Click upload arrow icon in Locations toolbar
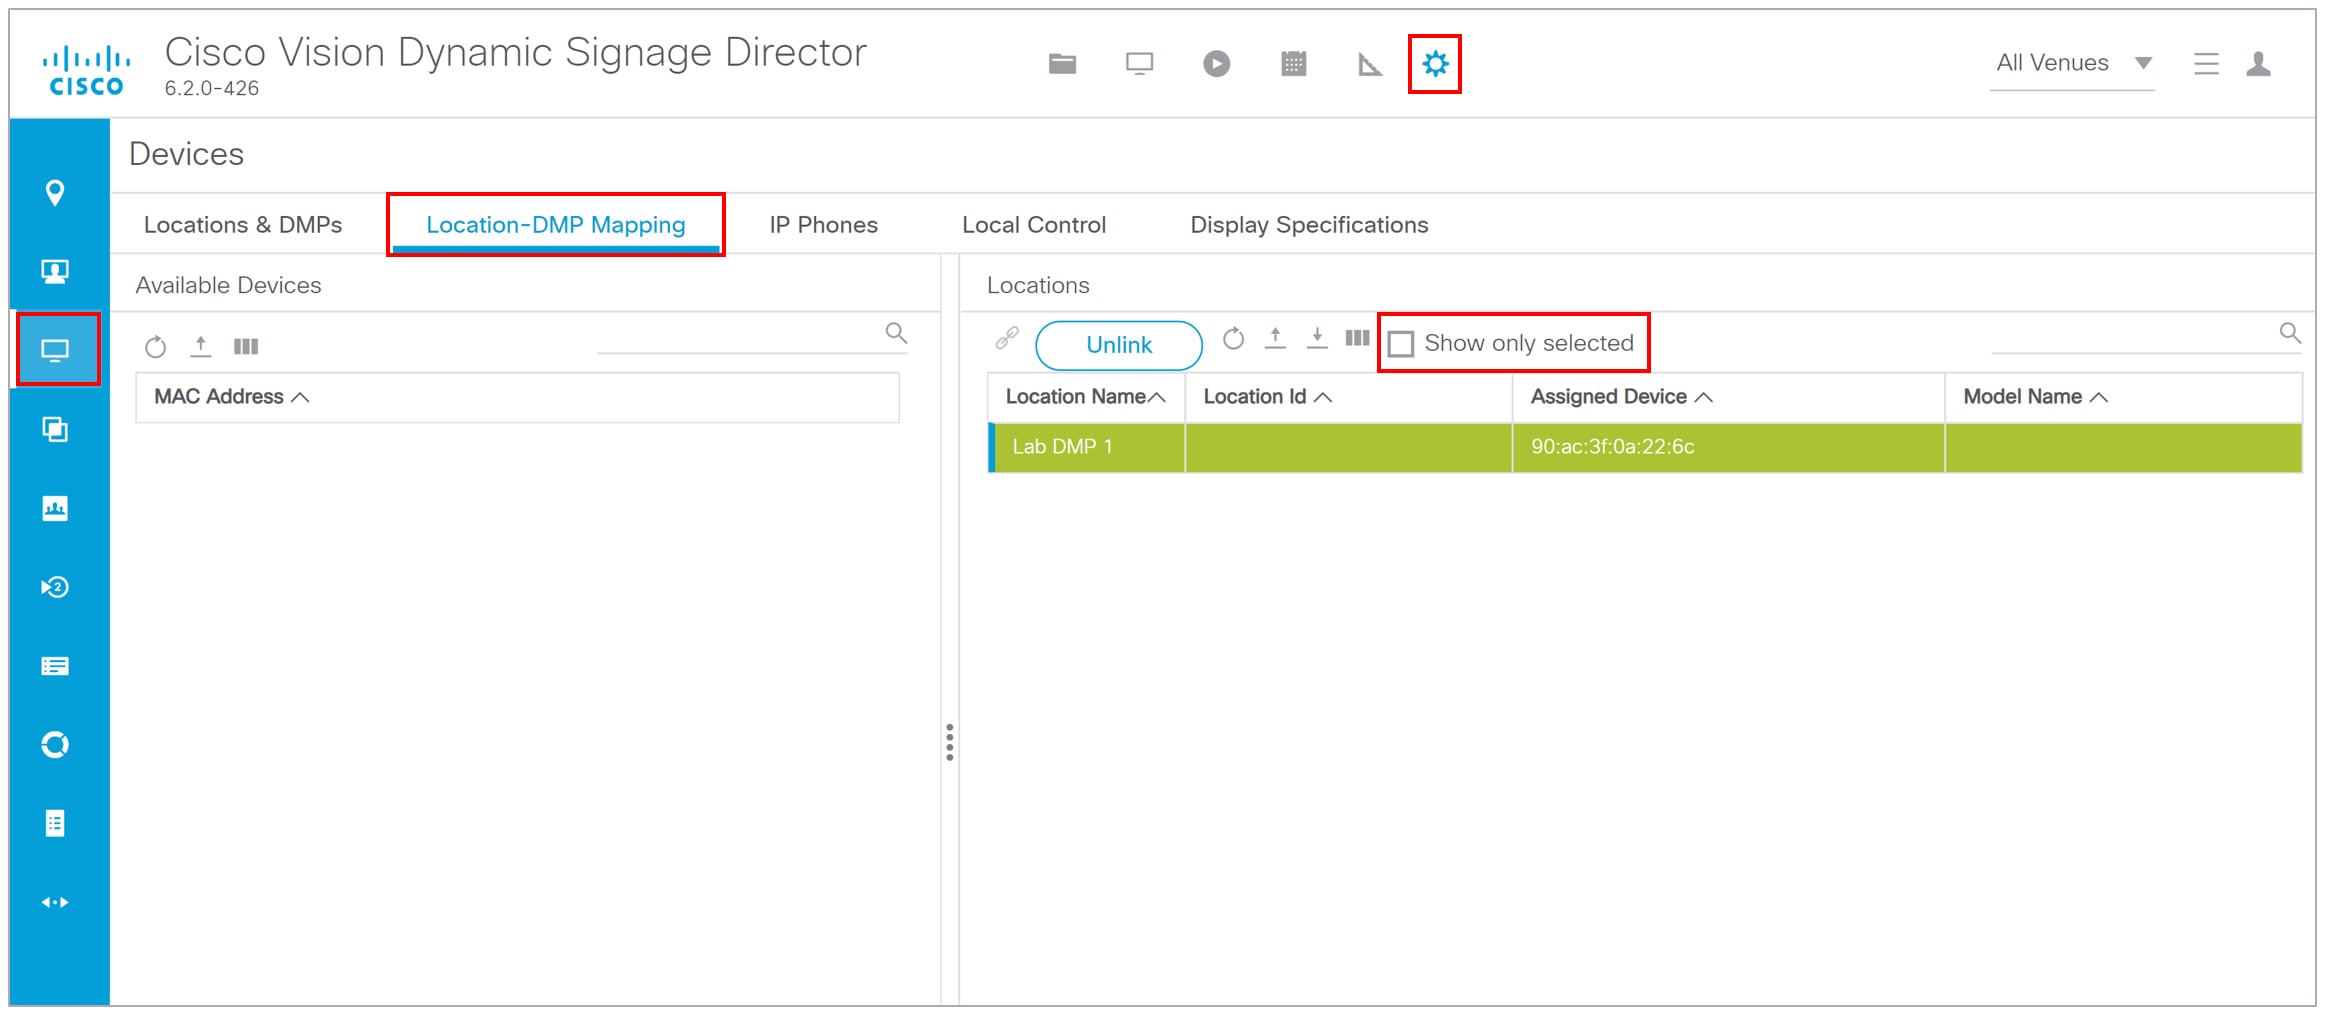Screen dimensions: 2329x1020 pos(1275,338)
